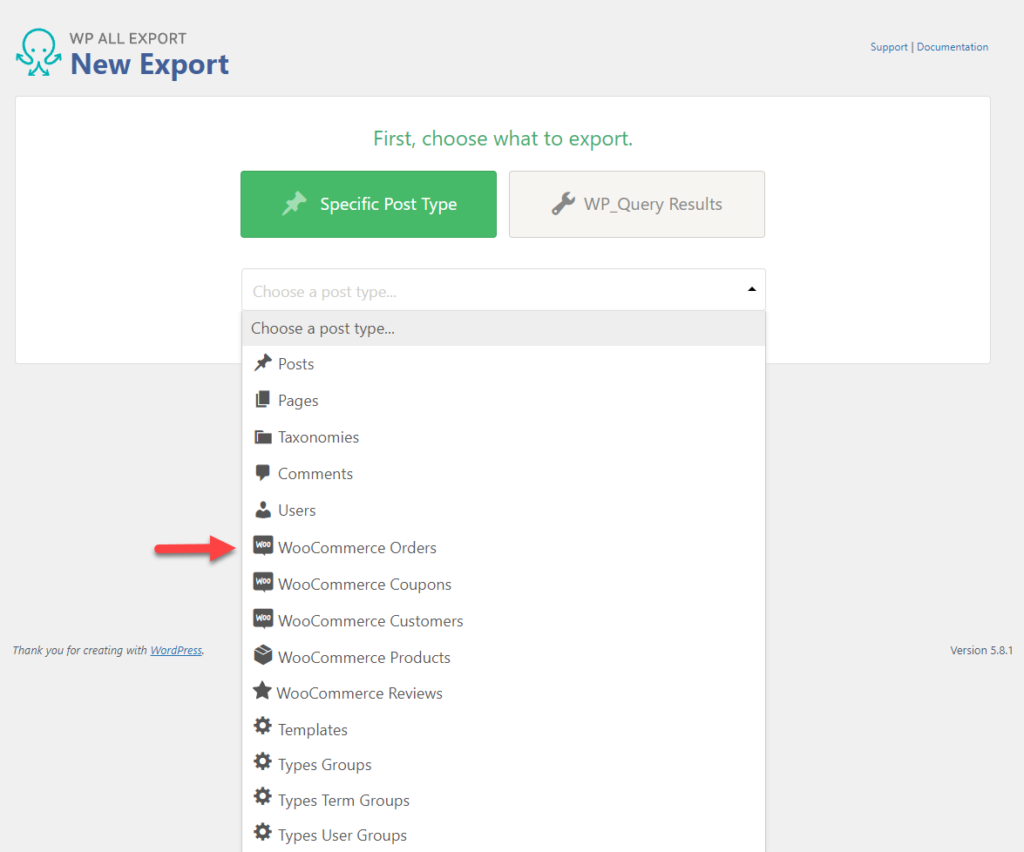Click the Choose a post type select field
1024x852 pixels.
[x=503, y=290]
